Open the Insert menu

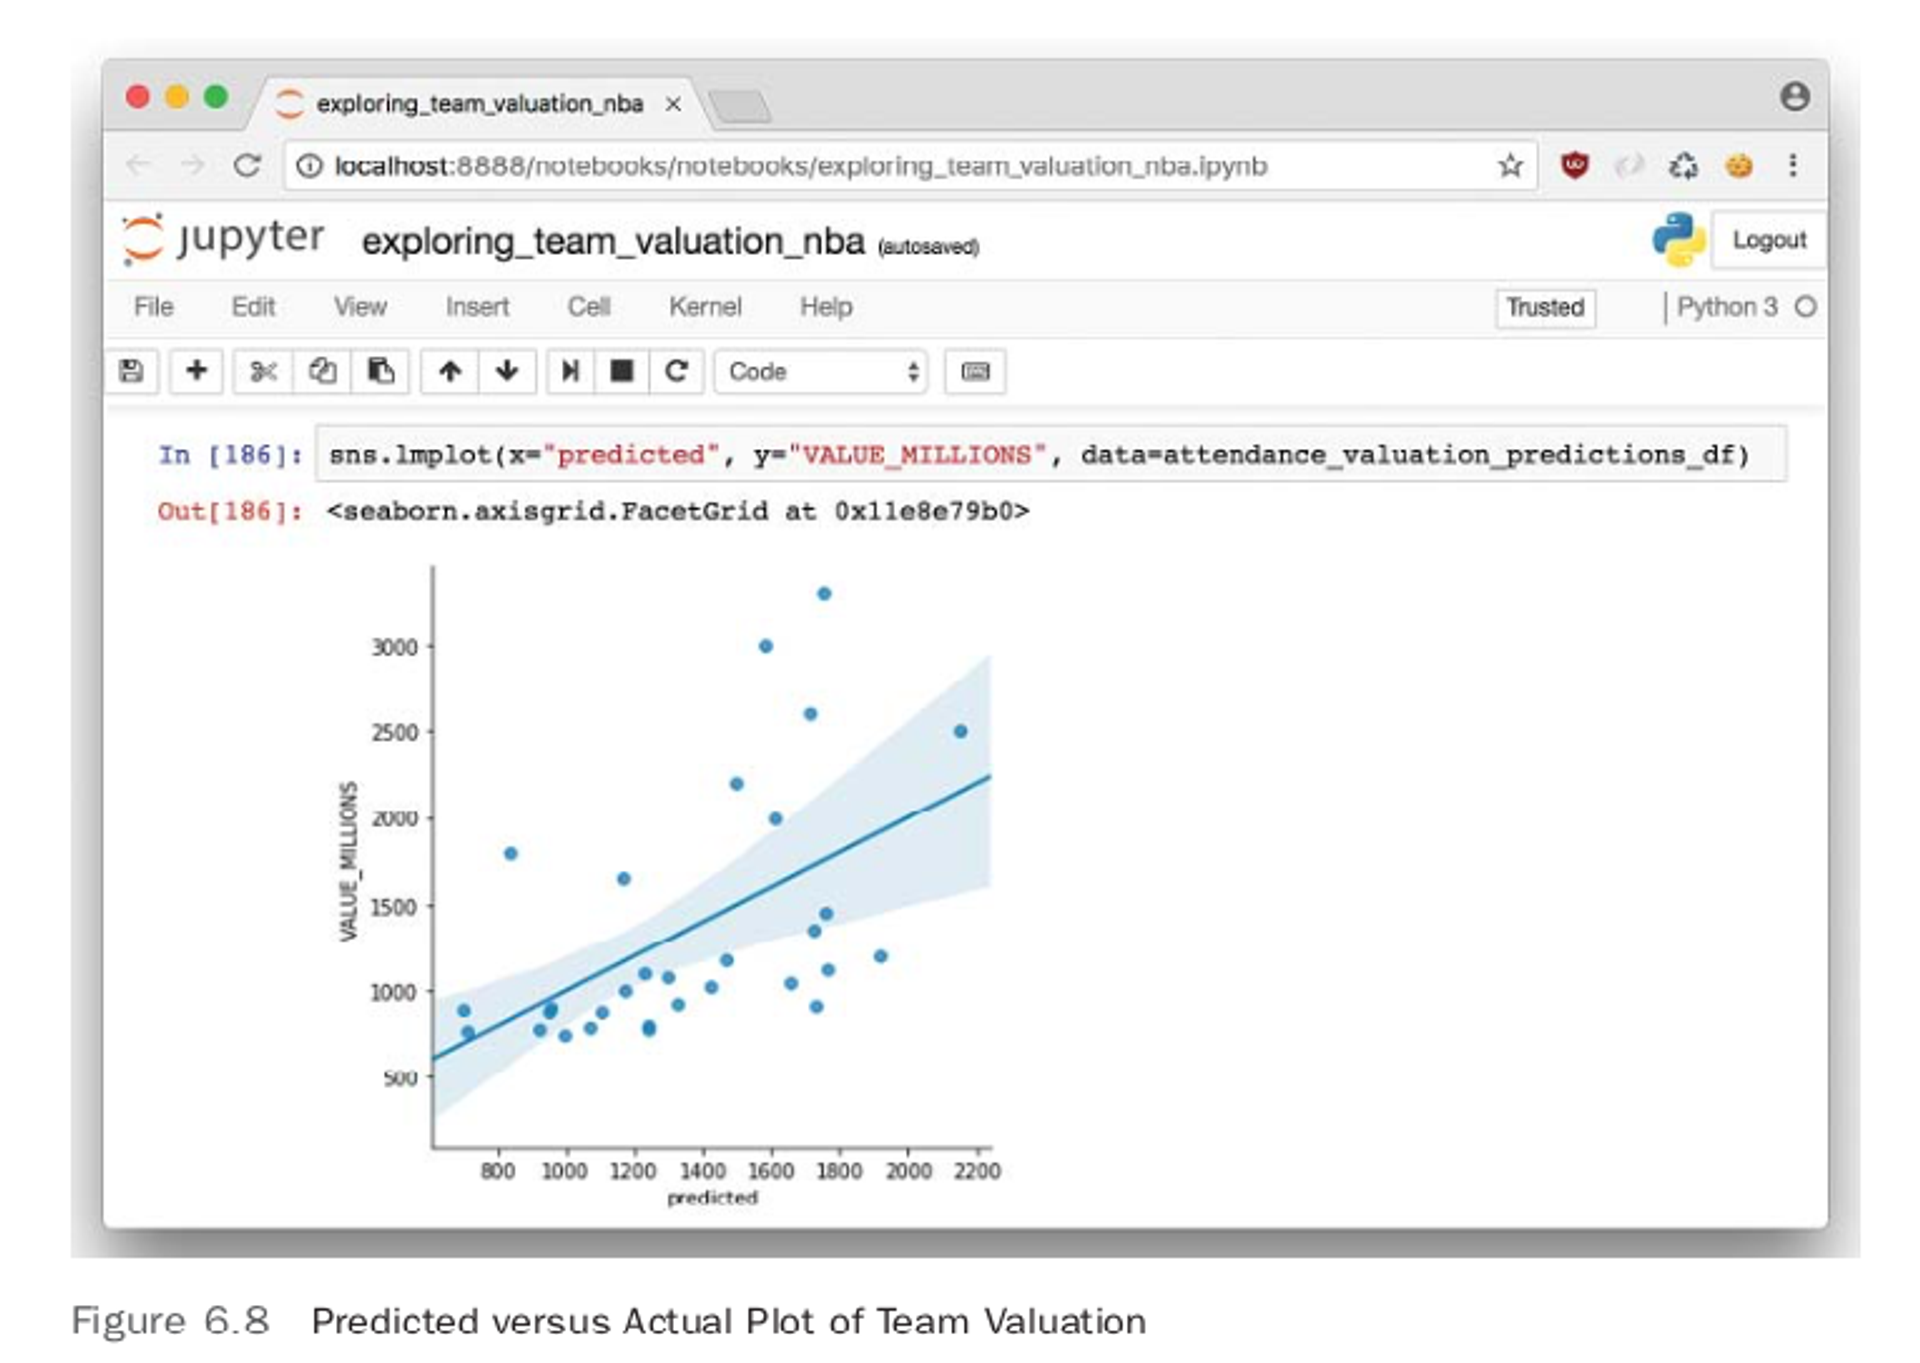coord(477,307)
